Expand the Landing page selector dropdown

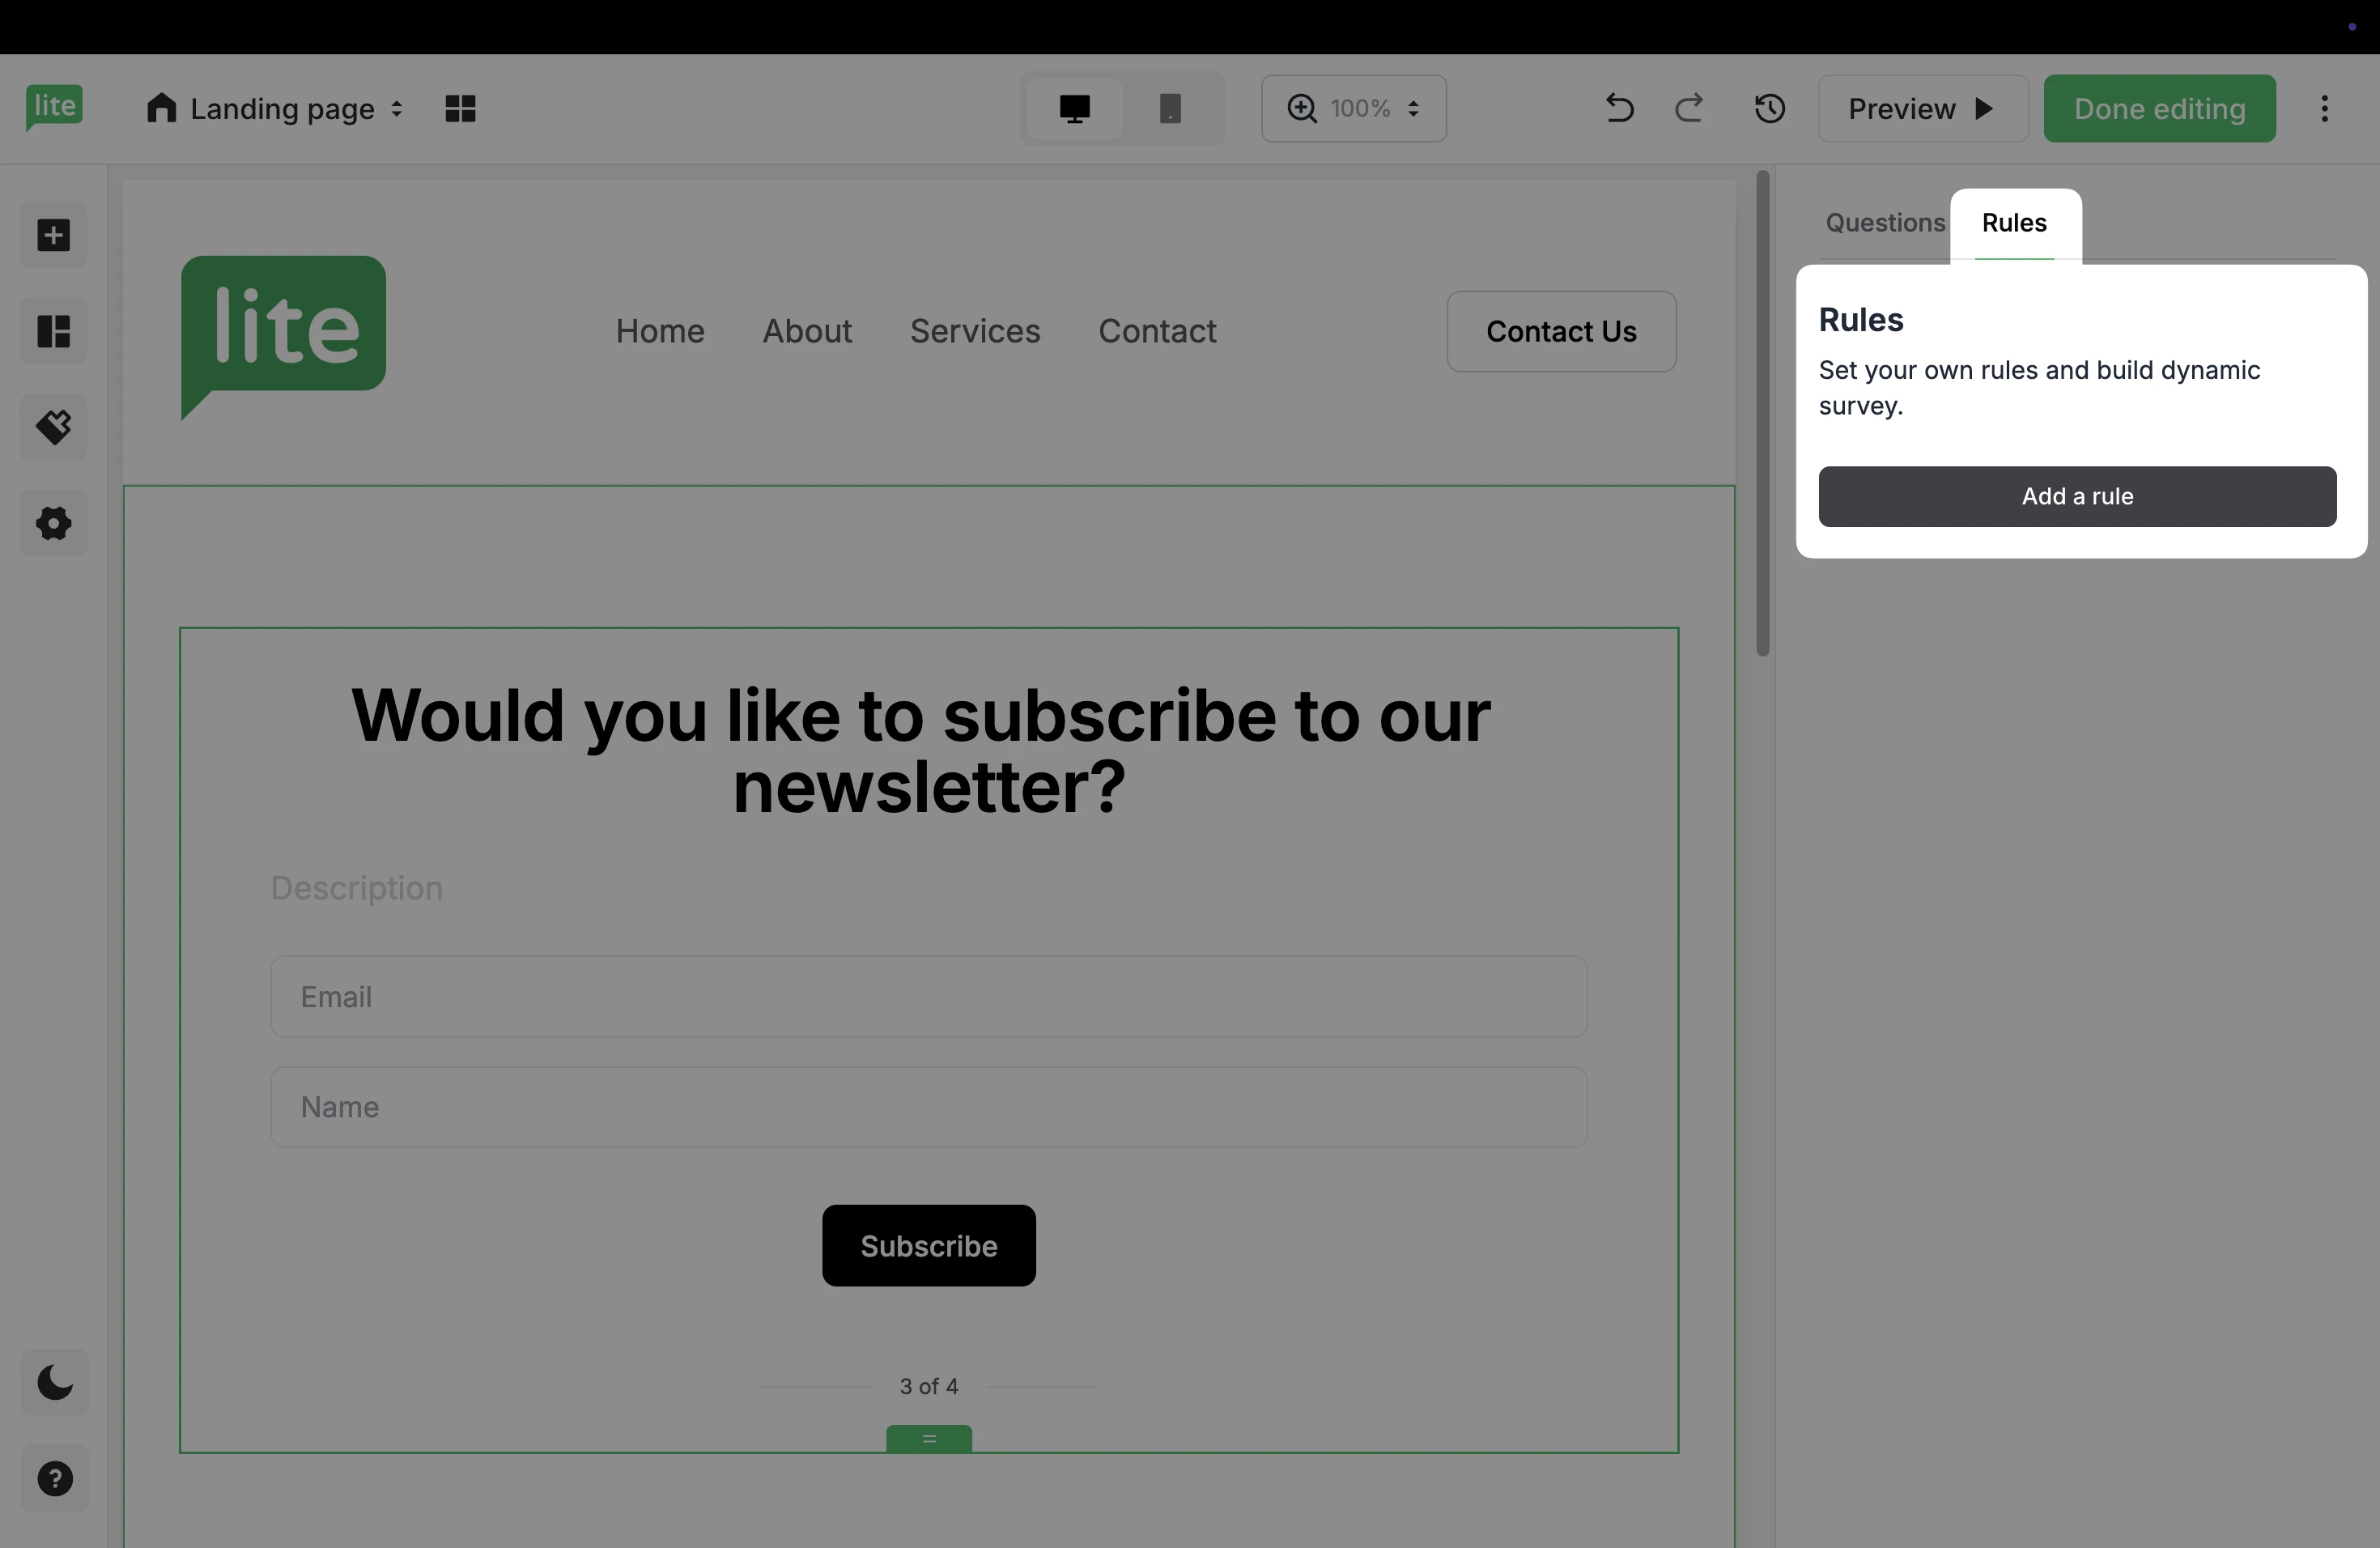coord(275,108)
